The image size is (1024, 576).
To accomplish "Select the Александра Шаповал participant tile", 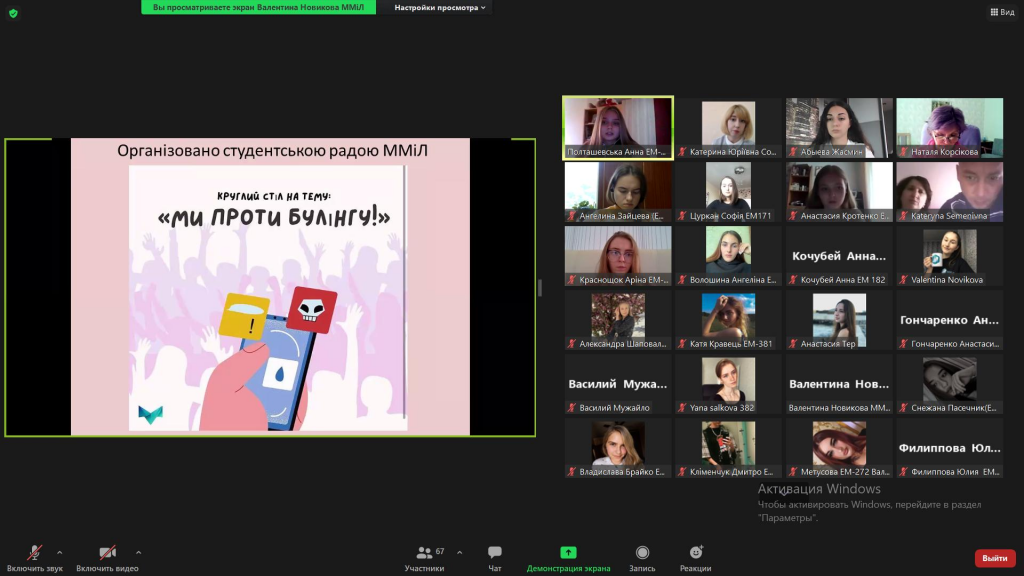I will pyautogui.click(x=618, y=320).
